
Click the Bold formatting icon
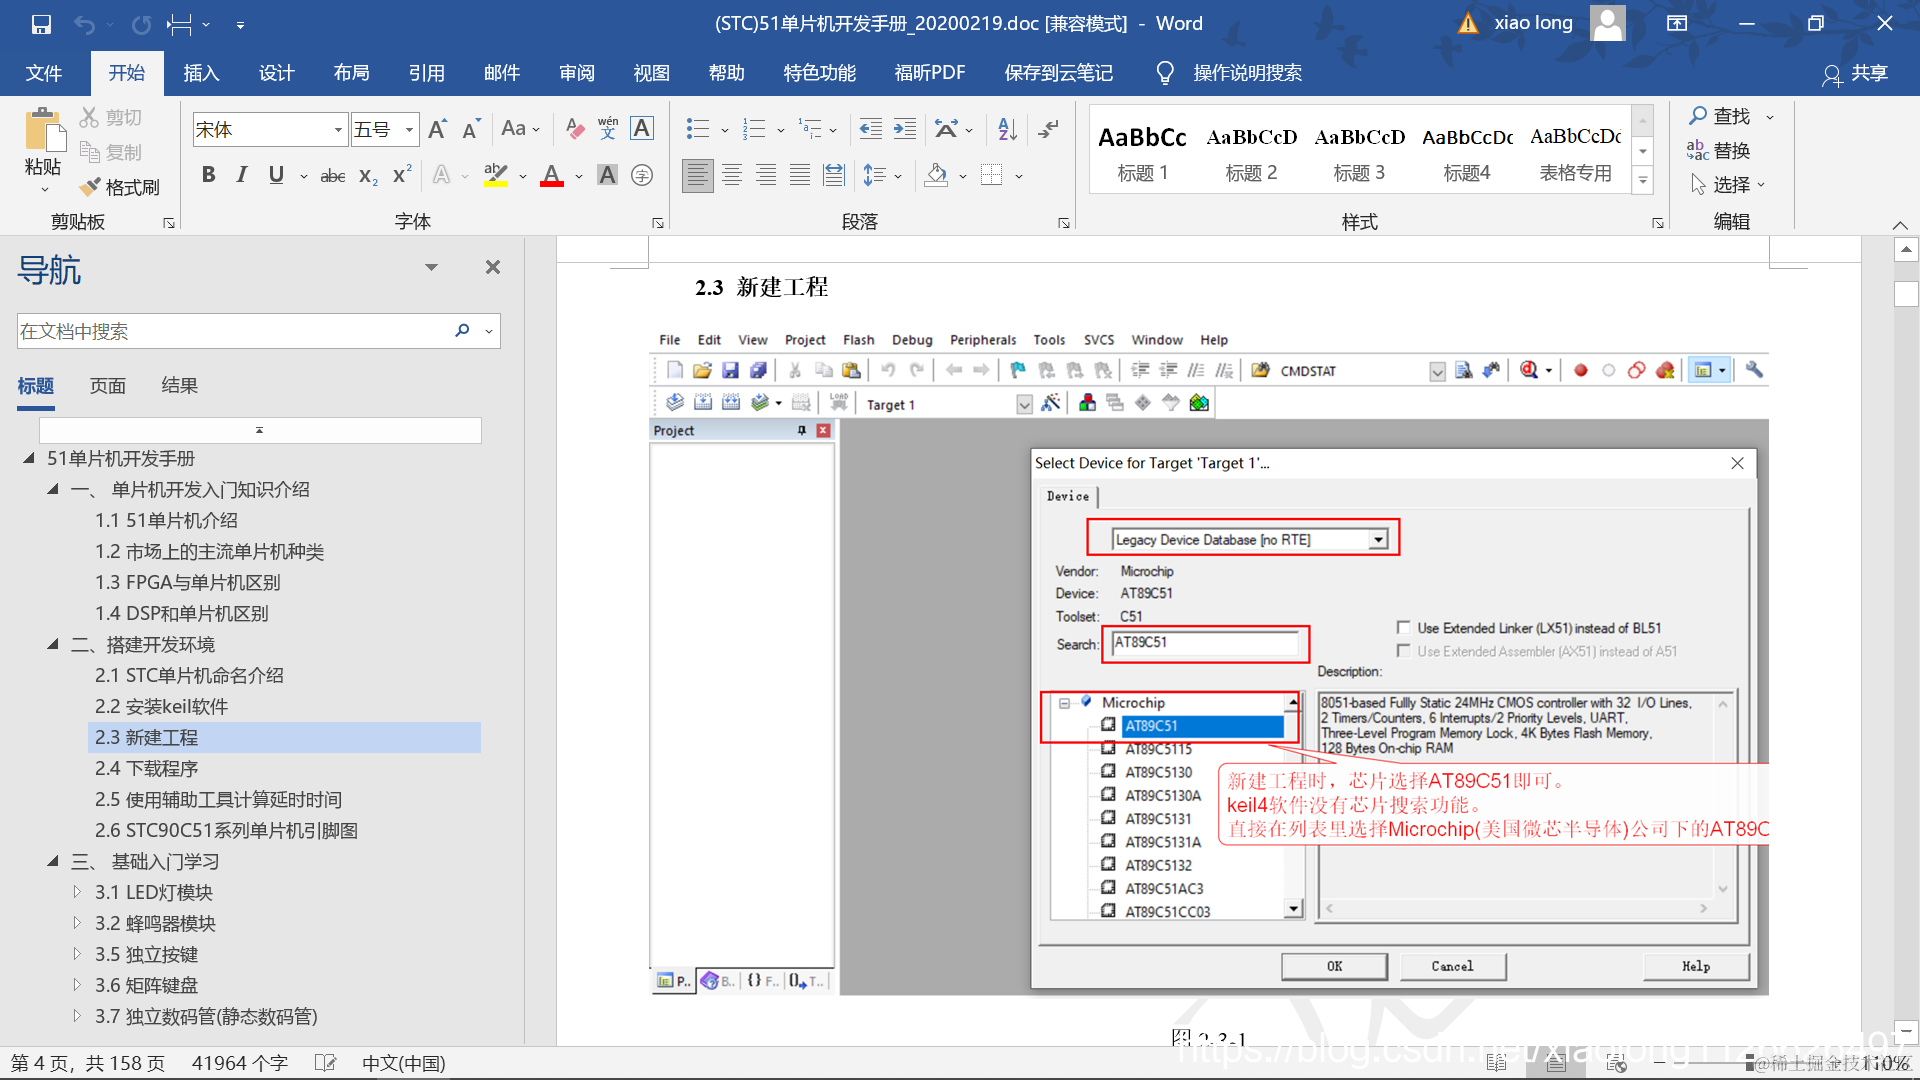208,175
